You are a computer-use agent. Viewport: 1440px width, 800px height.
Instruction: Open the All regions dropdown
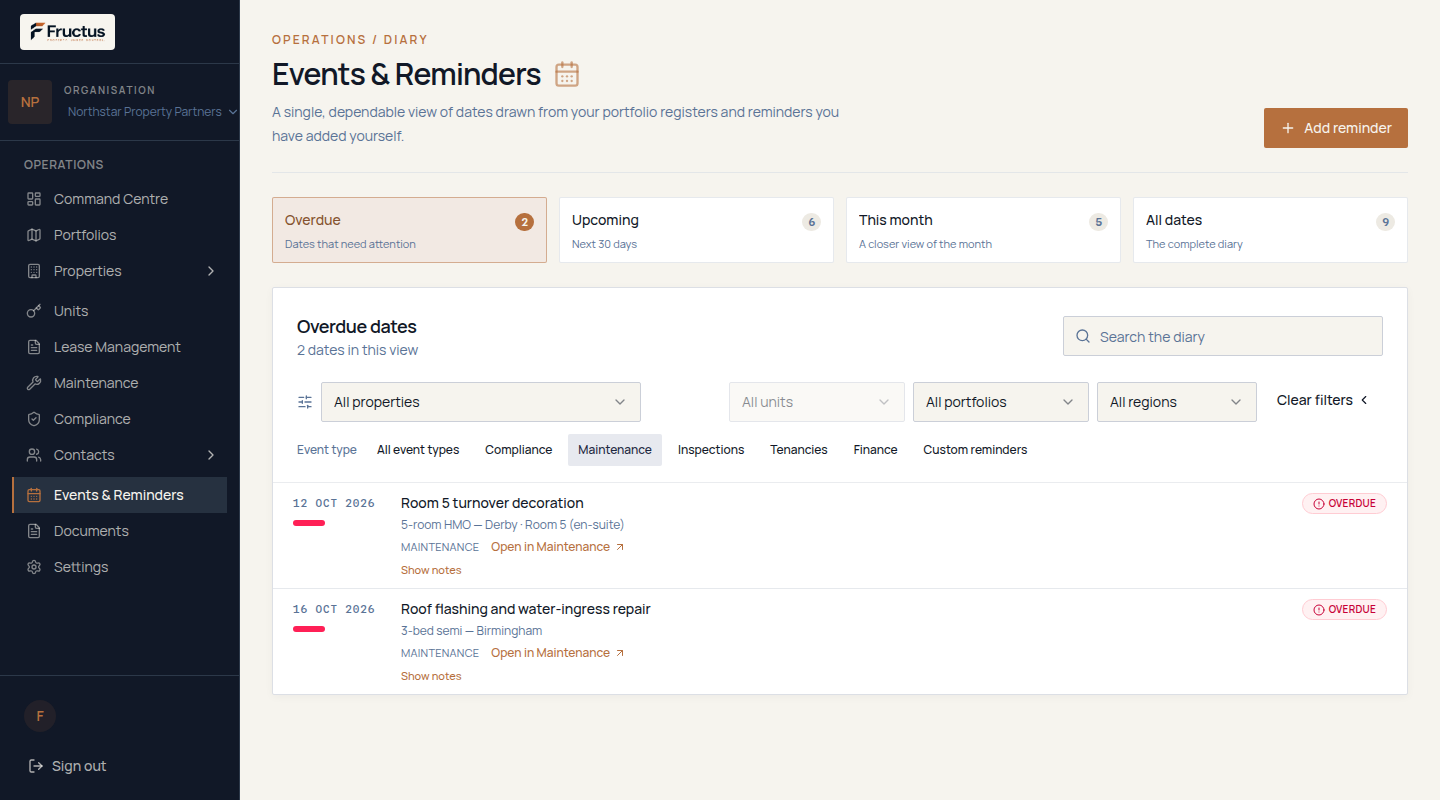1177,402
